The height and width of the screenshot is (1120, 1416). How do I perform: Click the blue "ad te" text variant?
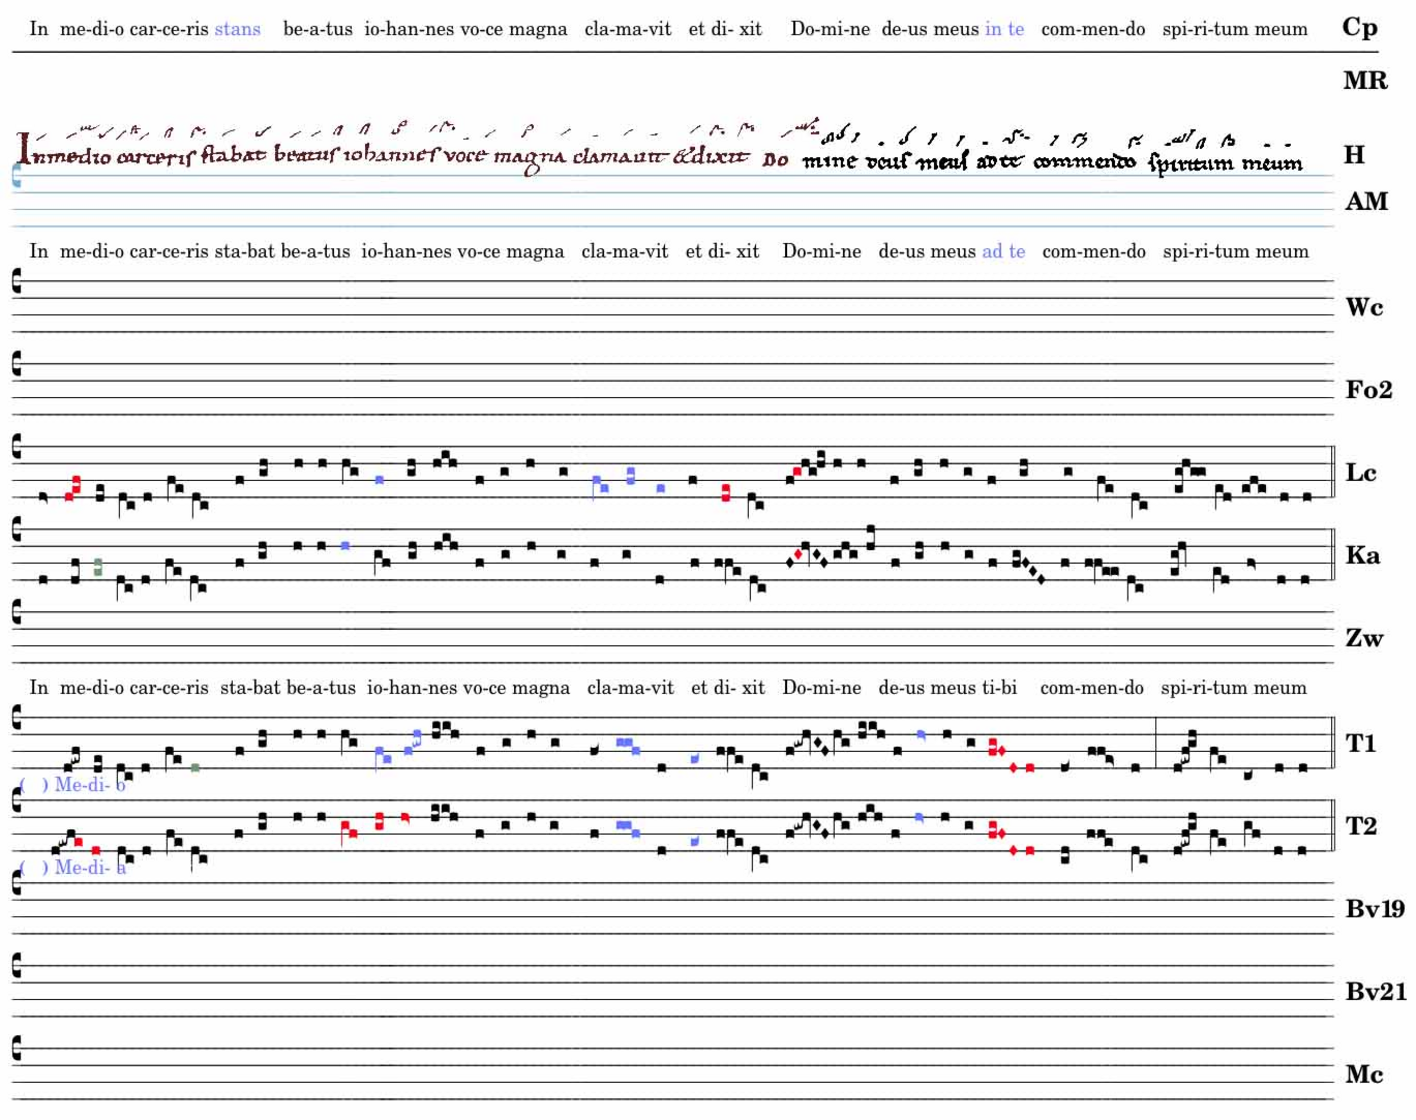click(x=1003, y=251)
